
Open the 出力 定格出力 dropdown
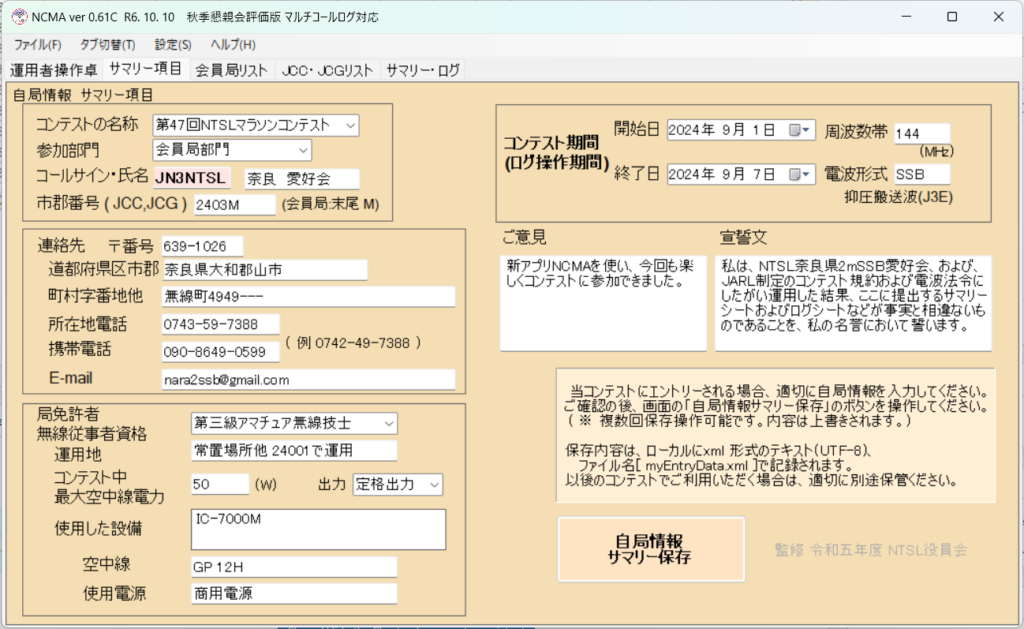click(x=433, y=484)
